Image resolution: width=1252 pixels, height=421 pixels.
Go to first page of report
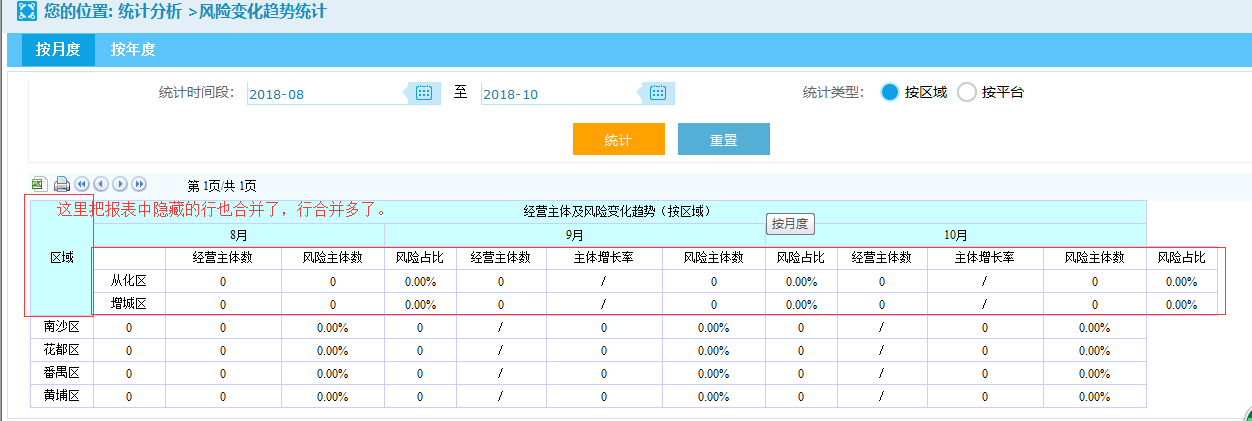coord(82,184)
